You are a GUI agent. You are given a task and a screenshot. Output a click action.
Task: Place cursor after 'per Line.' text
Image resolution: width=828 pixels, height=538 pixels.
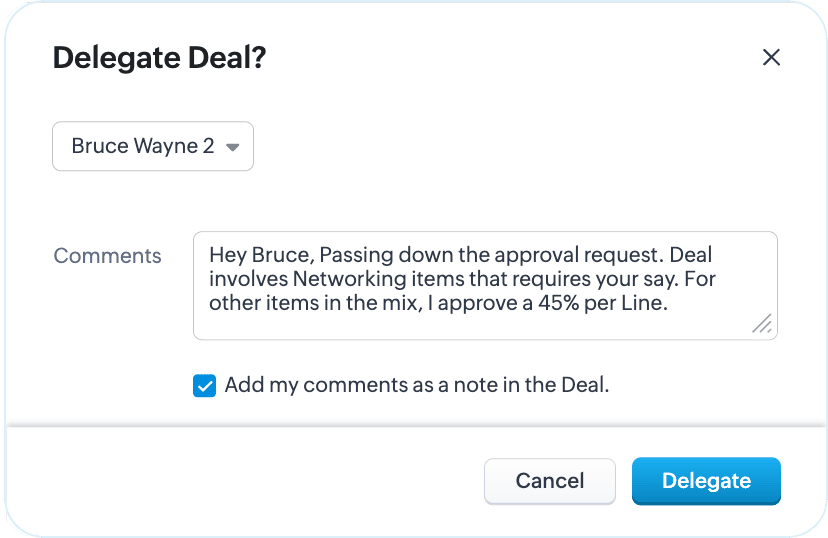point(669,304)
